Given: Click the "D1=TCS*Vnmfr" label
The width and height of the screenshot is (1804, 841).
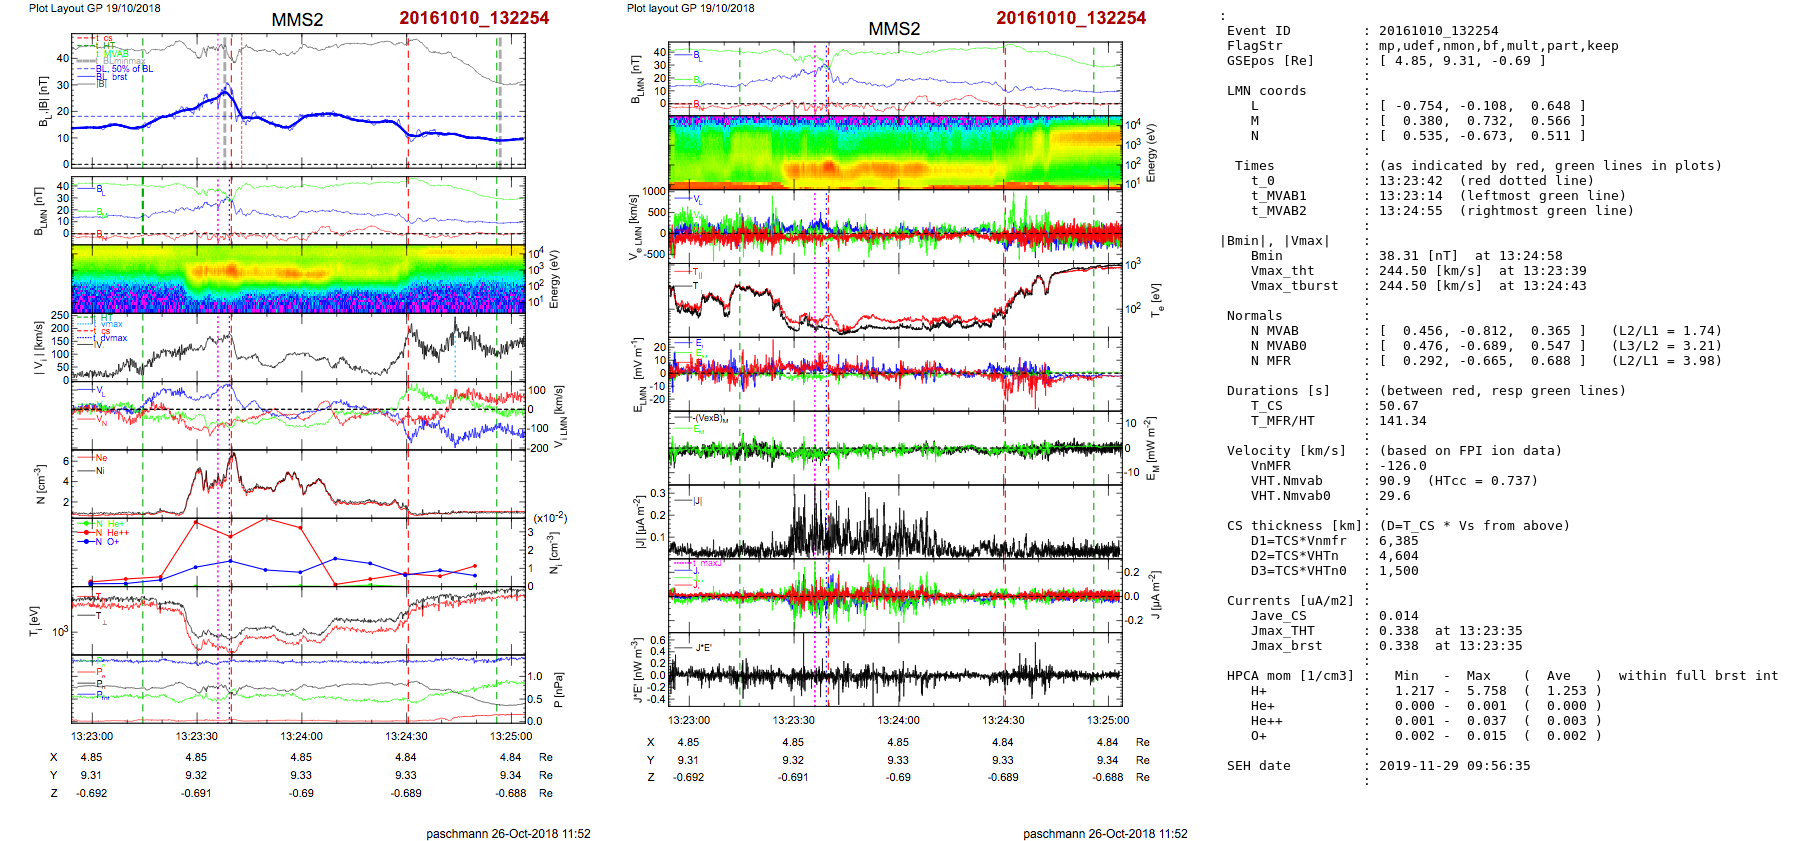Looking at the screenshot, I should pyautogui.click(x=1298, y=541).
